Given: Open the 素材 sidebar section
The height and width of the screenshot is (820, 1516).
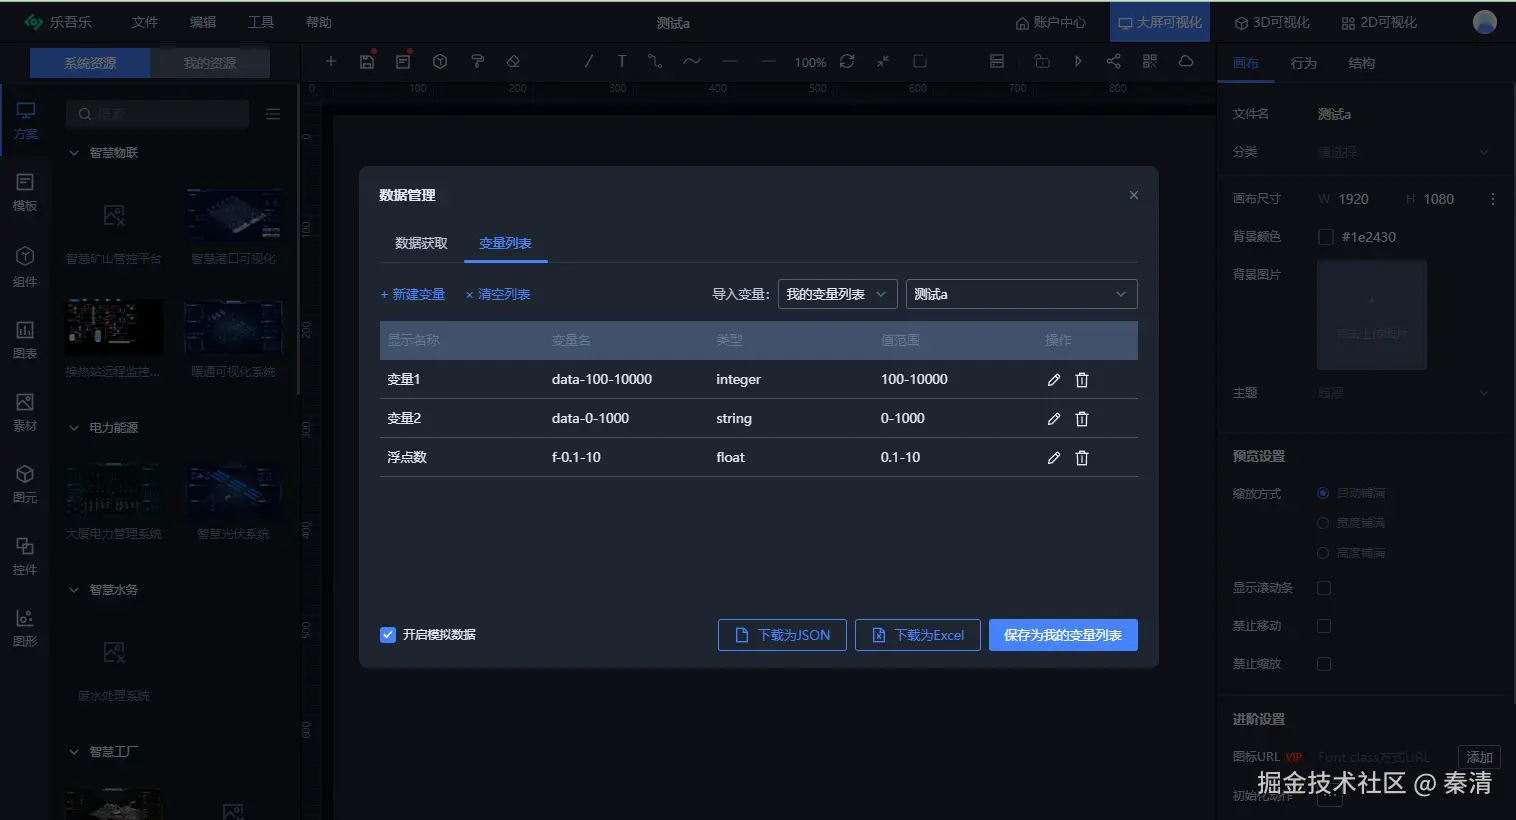Looking at the screenshot, I should click(25, 411).
